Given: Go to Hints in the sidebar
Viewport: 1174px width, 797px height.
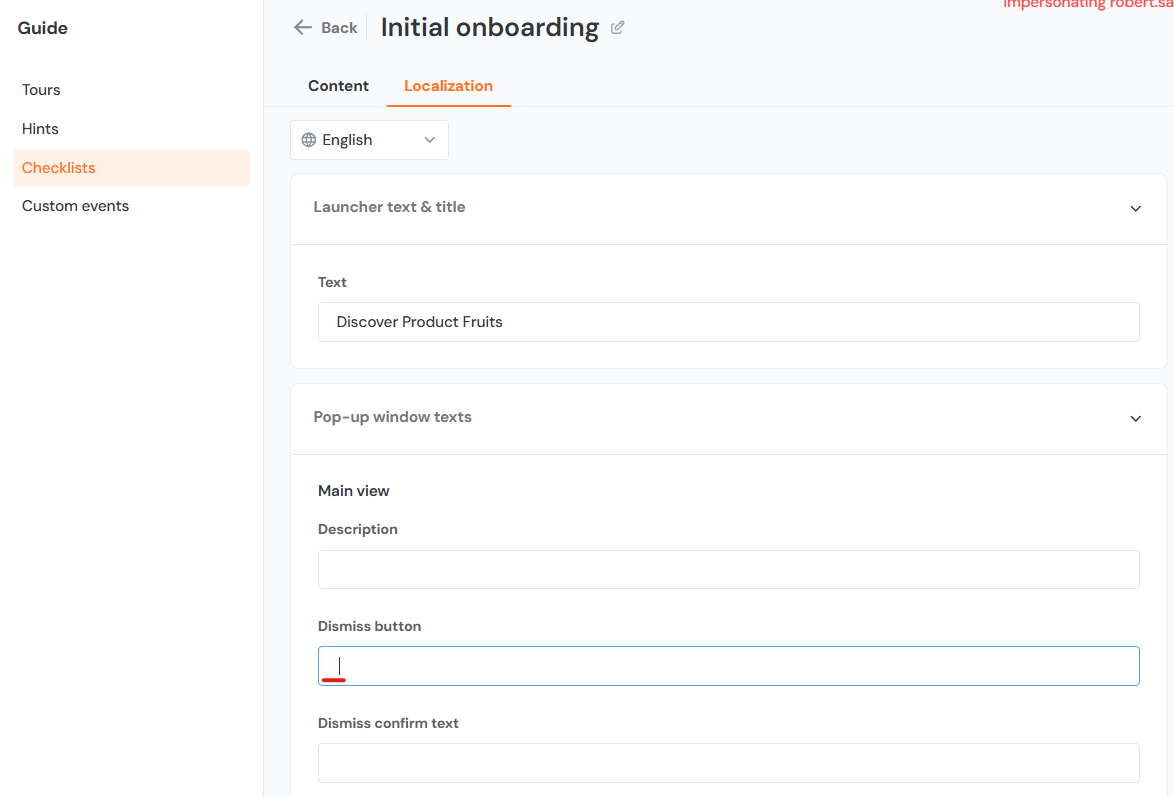Looking at the screenshot, I should (x=40, y=129).
